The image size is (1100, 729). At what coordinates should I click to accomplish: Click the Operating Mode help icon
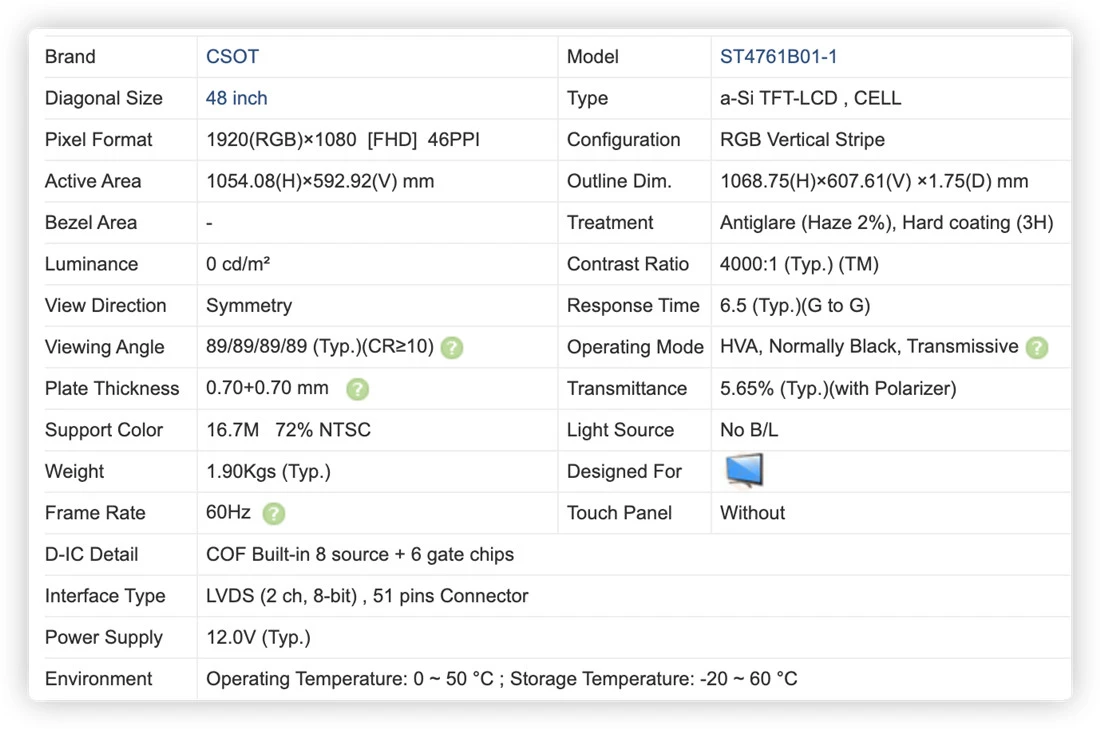click(x=1036, y=347)
